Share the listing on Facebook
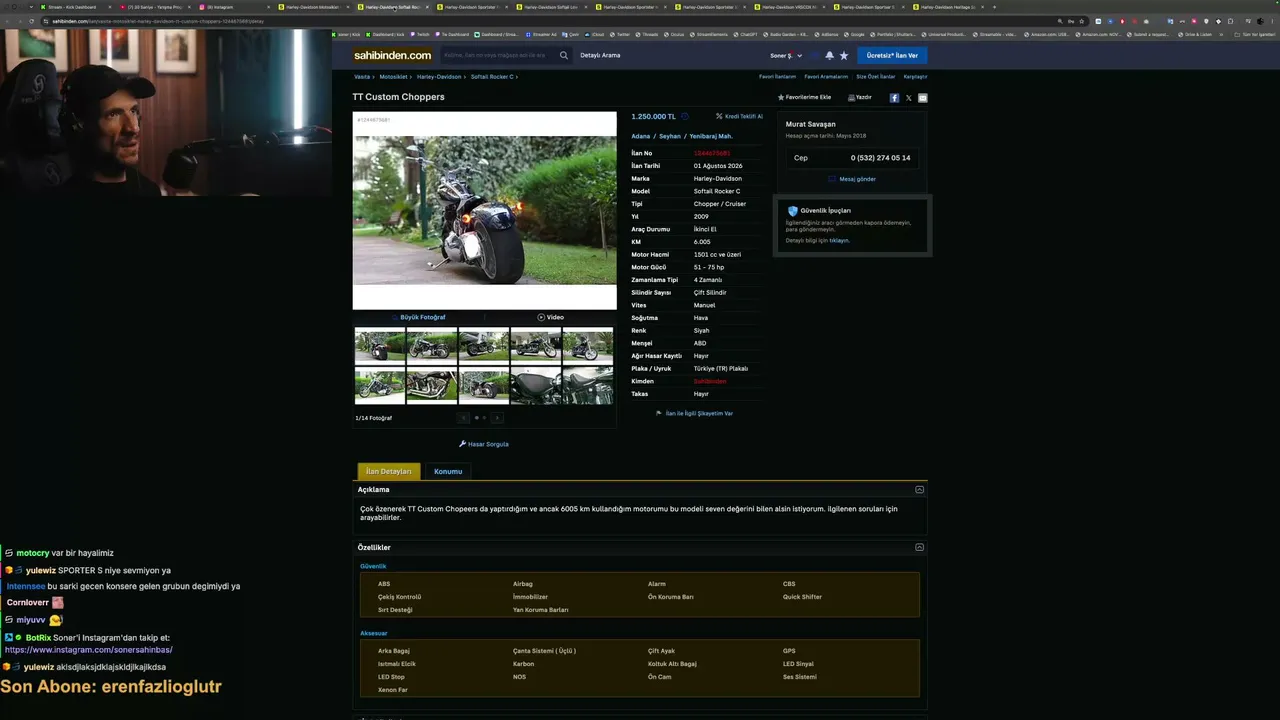 pos(894,98)
